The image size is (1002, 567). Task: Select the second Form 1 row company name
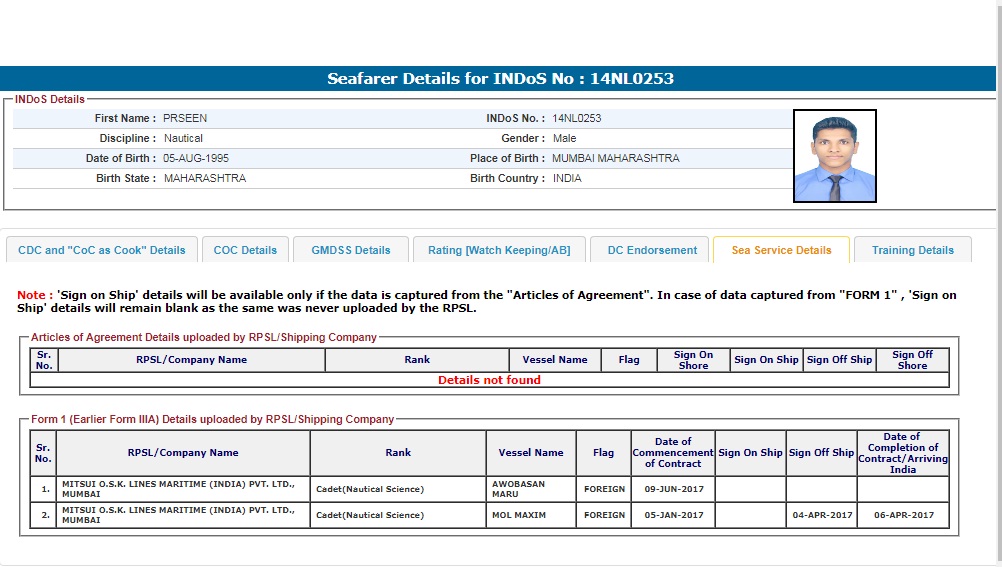click(x=178, y=515)
